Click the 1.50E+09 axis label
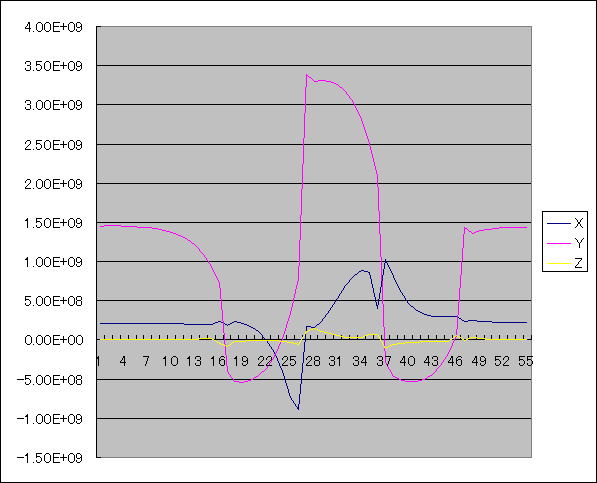Screen dimensions: 597x483 [x=53, y=223]
